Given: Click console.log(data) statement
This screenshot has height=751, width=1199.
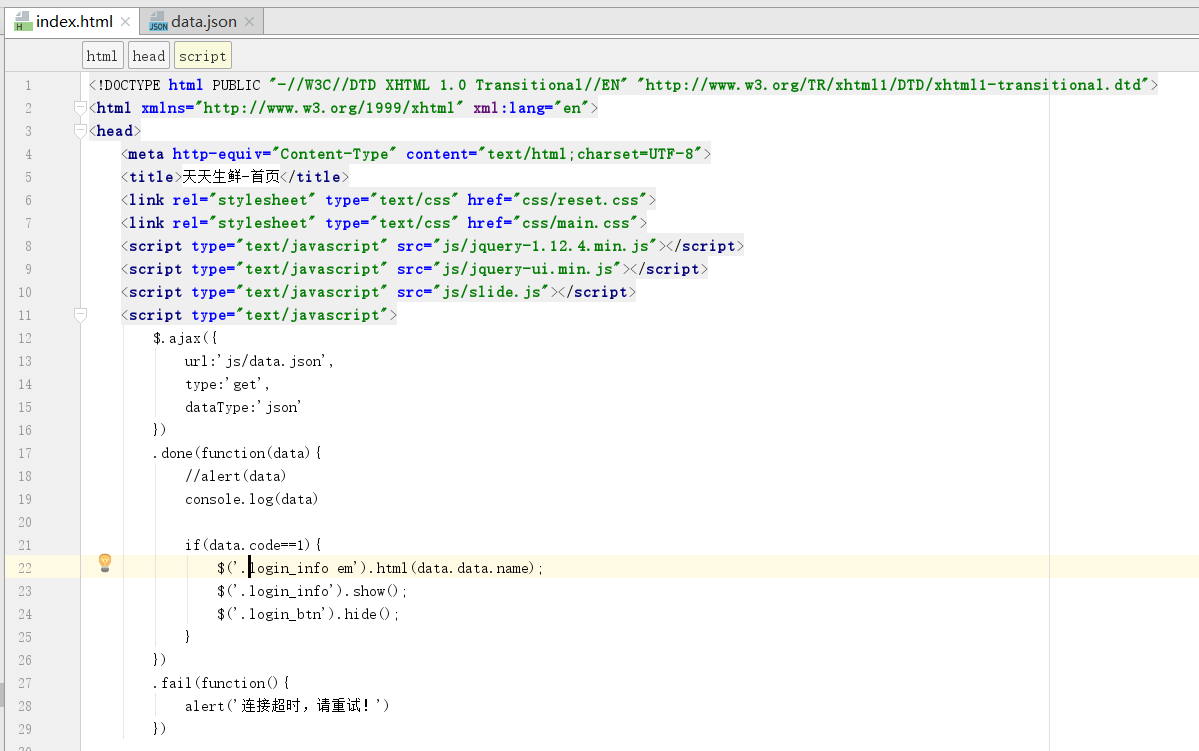Looking at the screenshot, I should click(252, 499).
